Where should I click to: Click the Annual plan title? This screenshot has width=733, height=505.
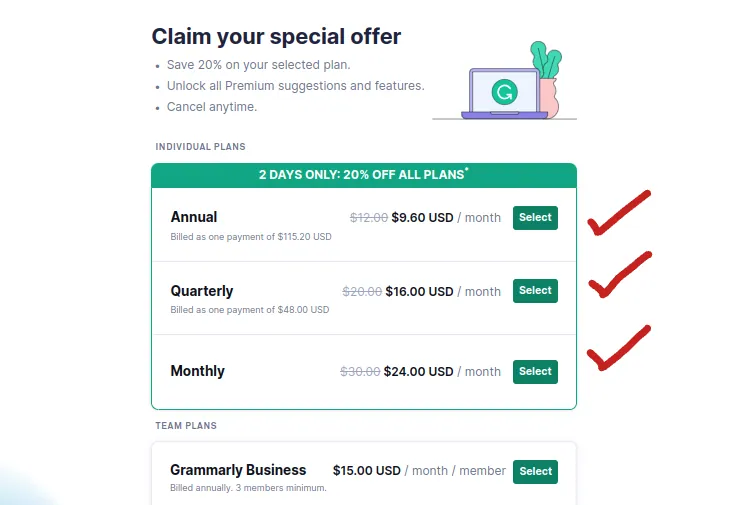pyautogui.click(x=194, y=217)
